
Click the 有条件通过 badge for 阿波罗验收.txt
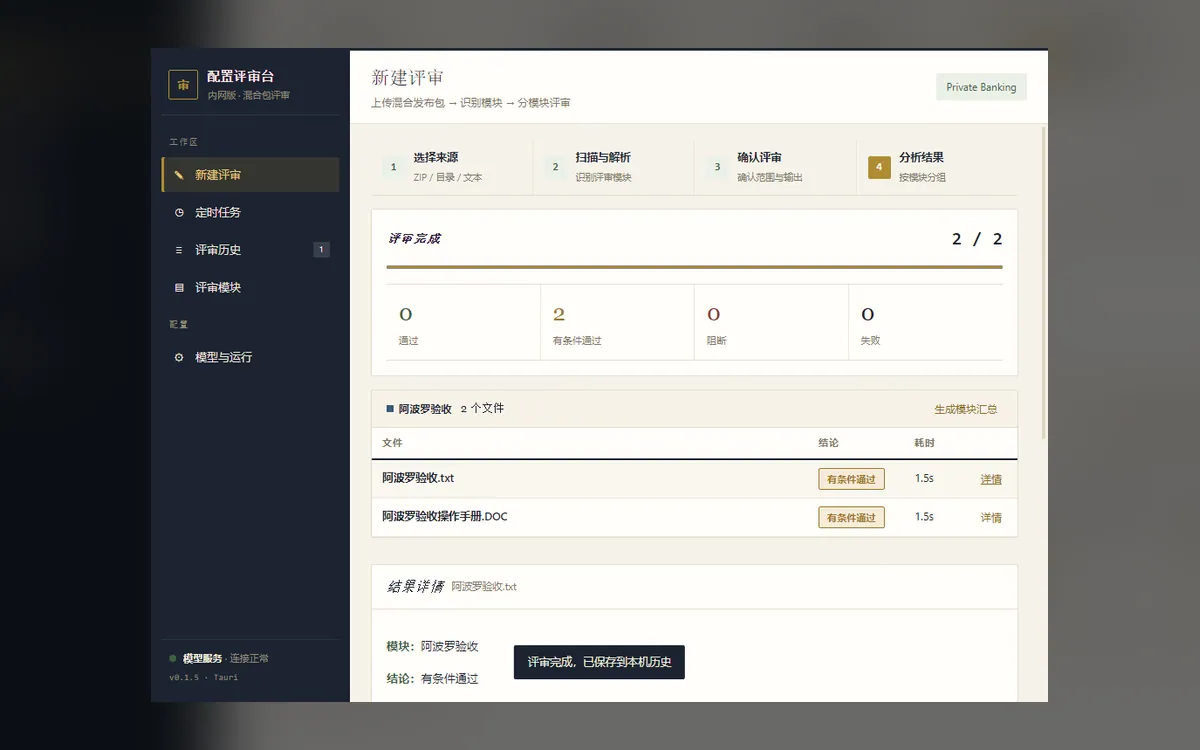851,479
